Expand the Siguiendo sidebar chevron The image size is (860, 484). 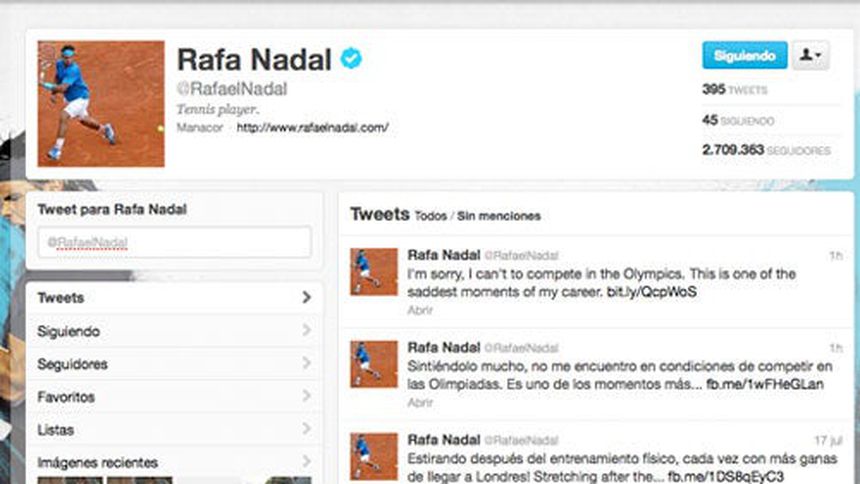click(x=306, y=331)
